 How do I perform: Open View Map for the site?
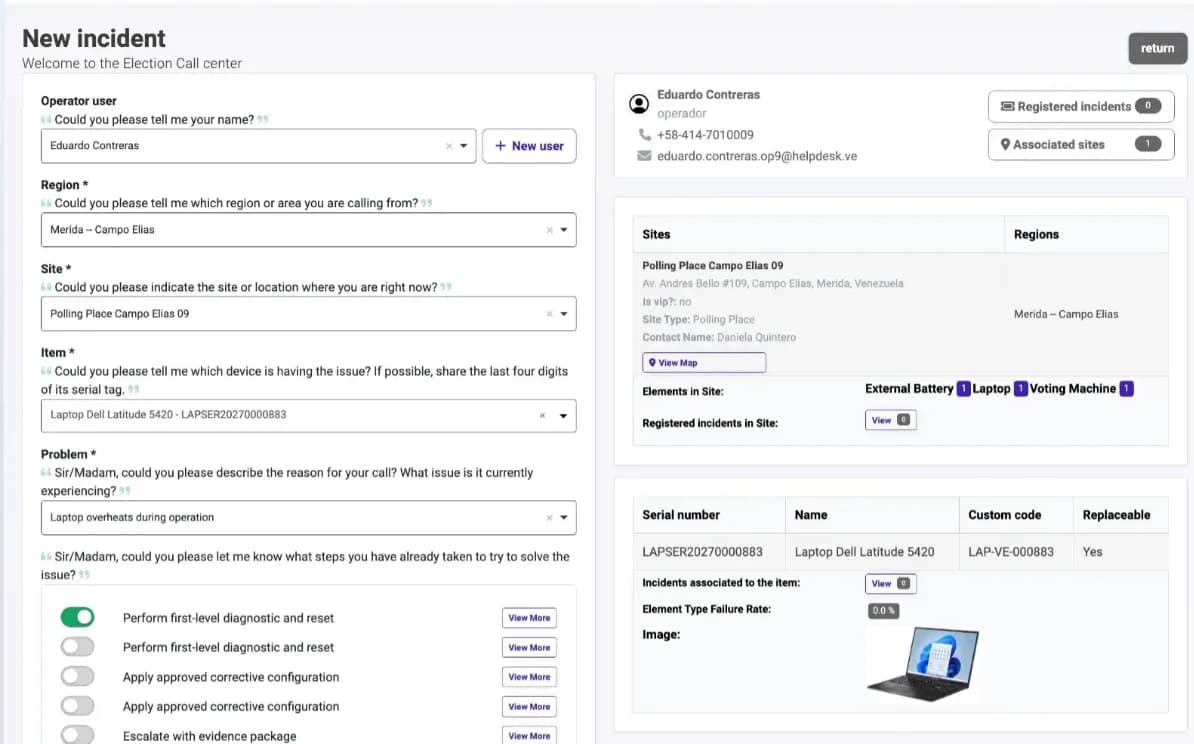pos(704,362)
